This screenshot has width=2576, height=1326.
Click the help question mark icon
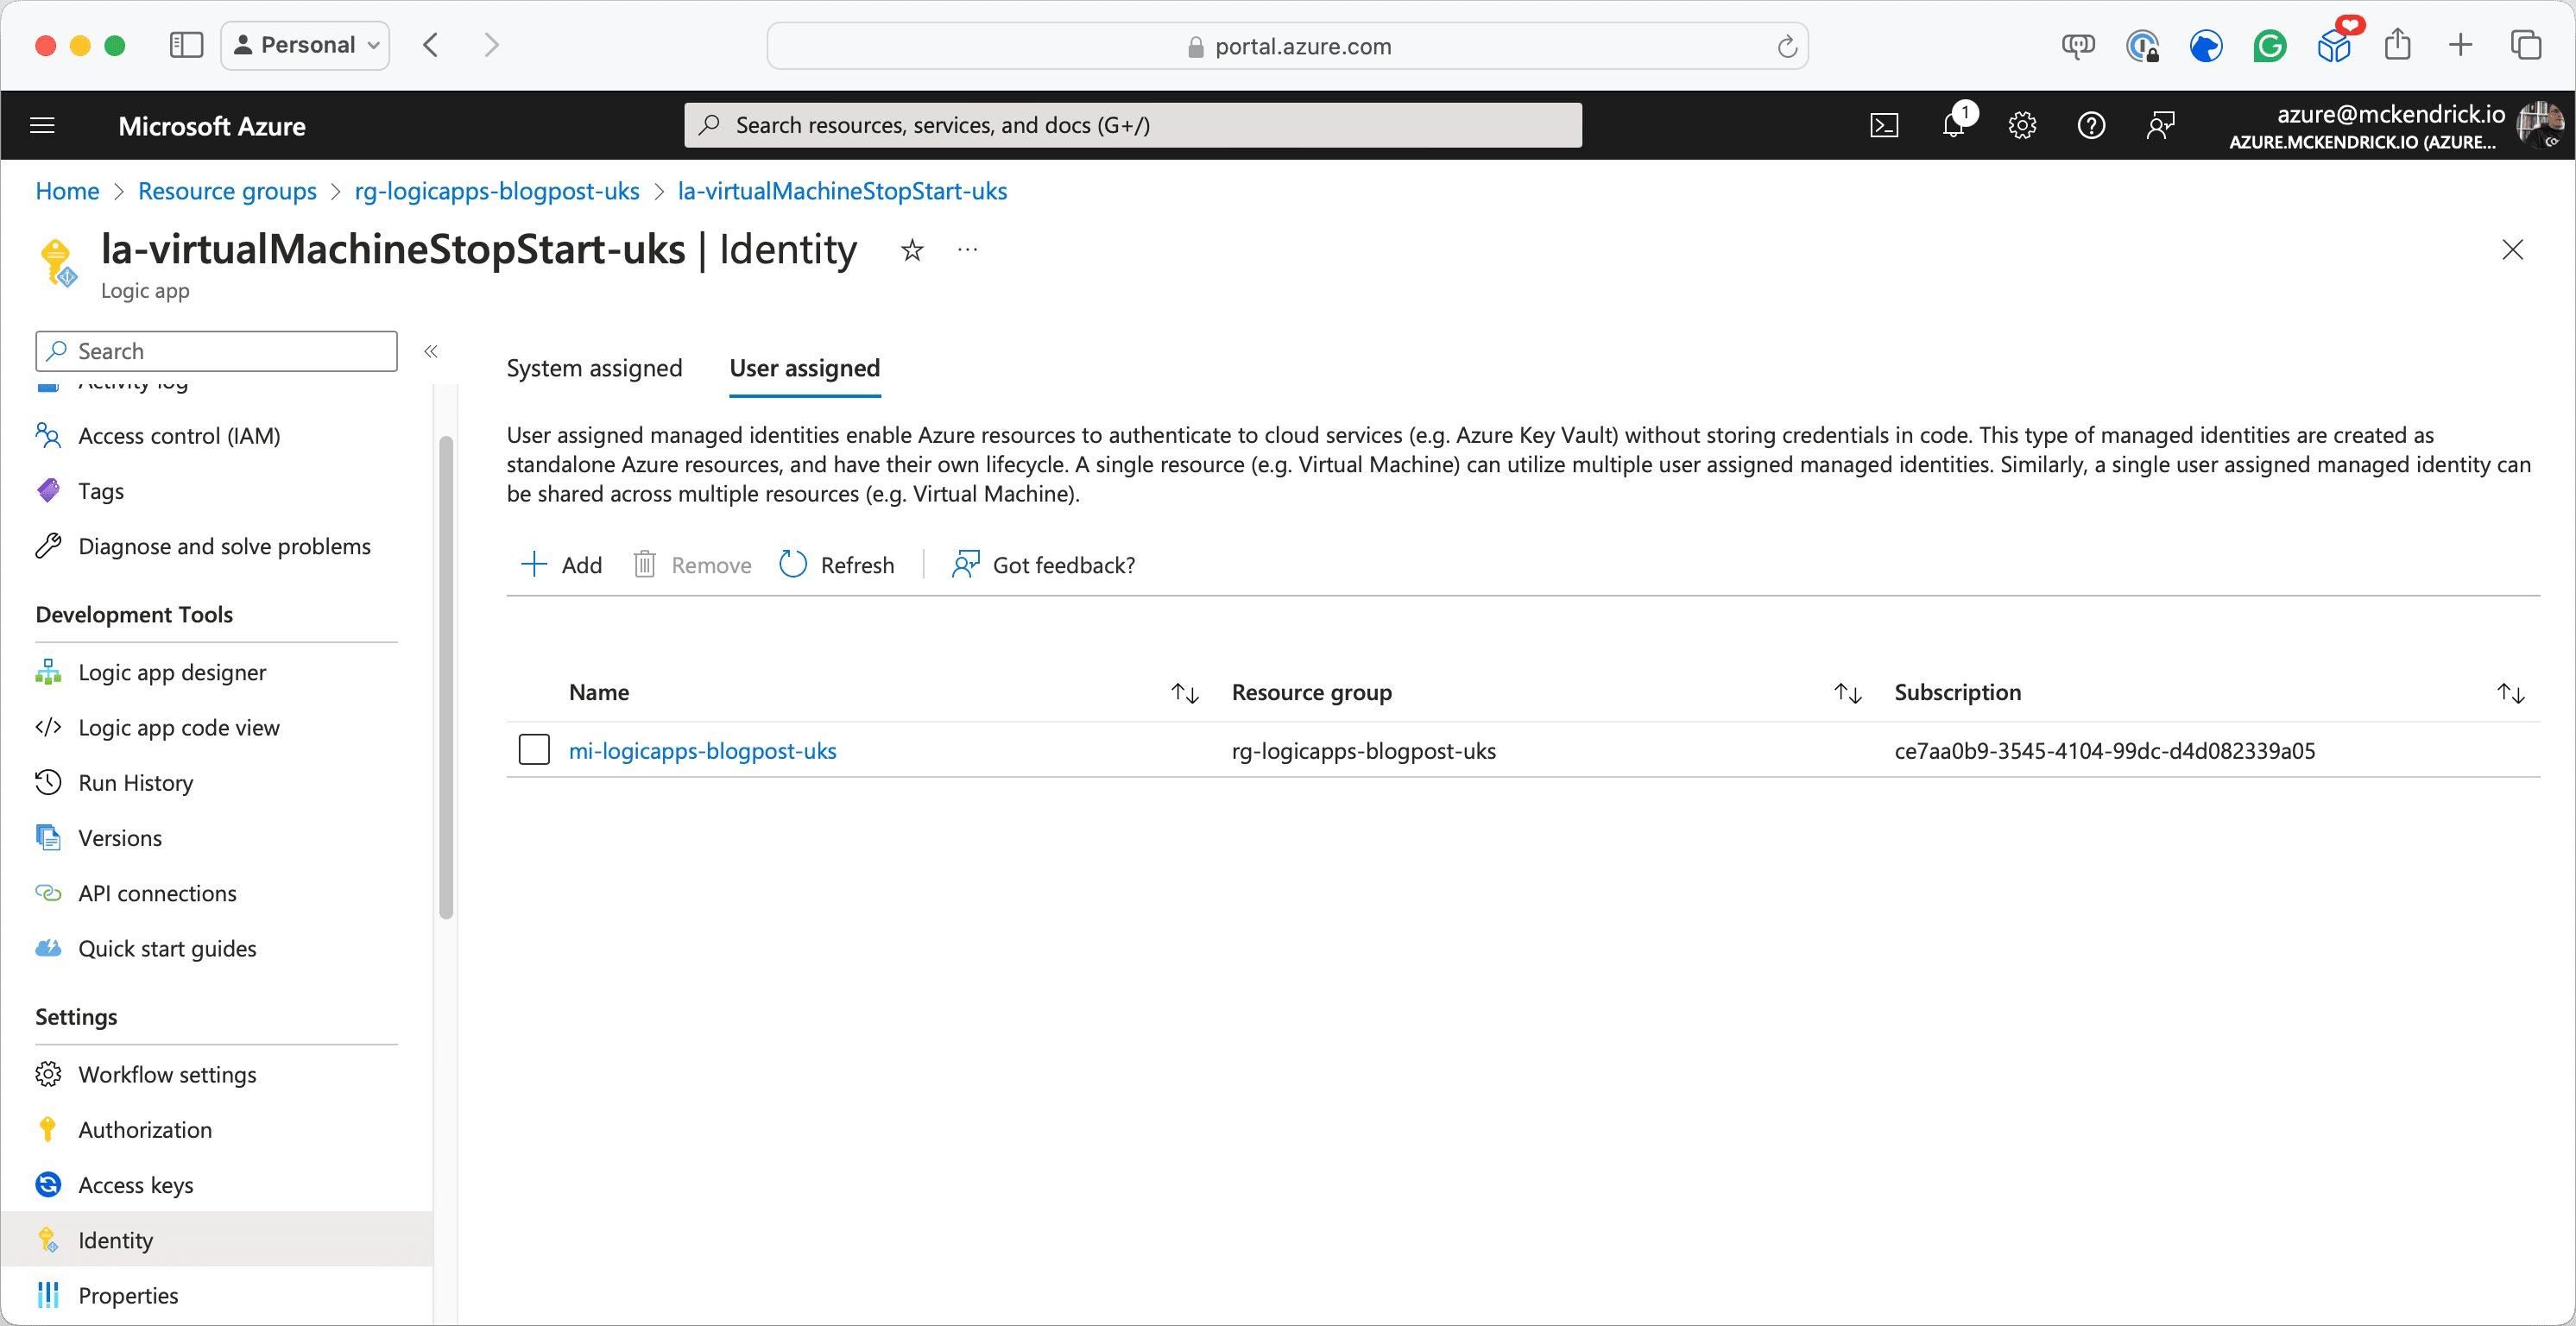2091,125
